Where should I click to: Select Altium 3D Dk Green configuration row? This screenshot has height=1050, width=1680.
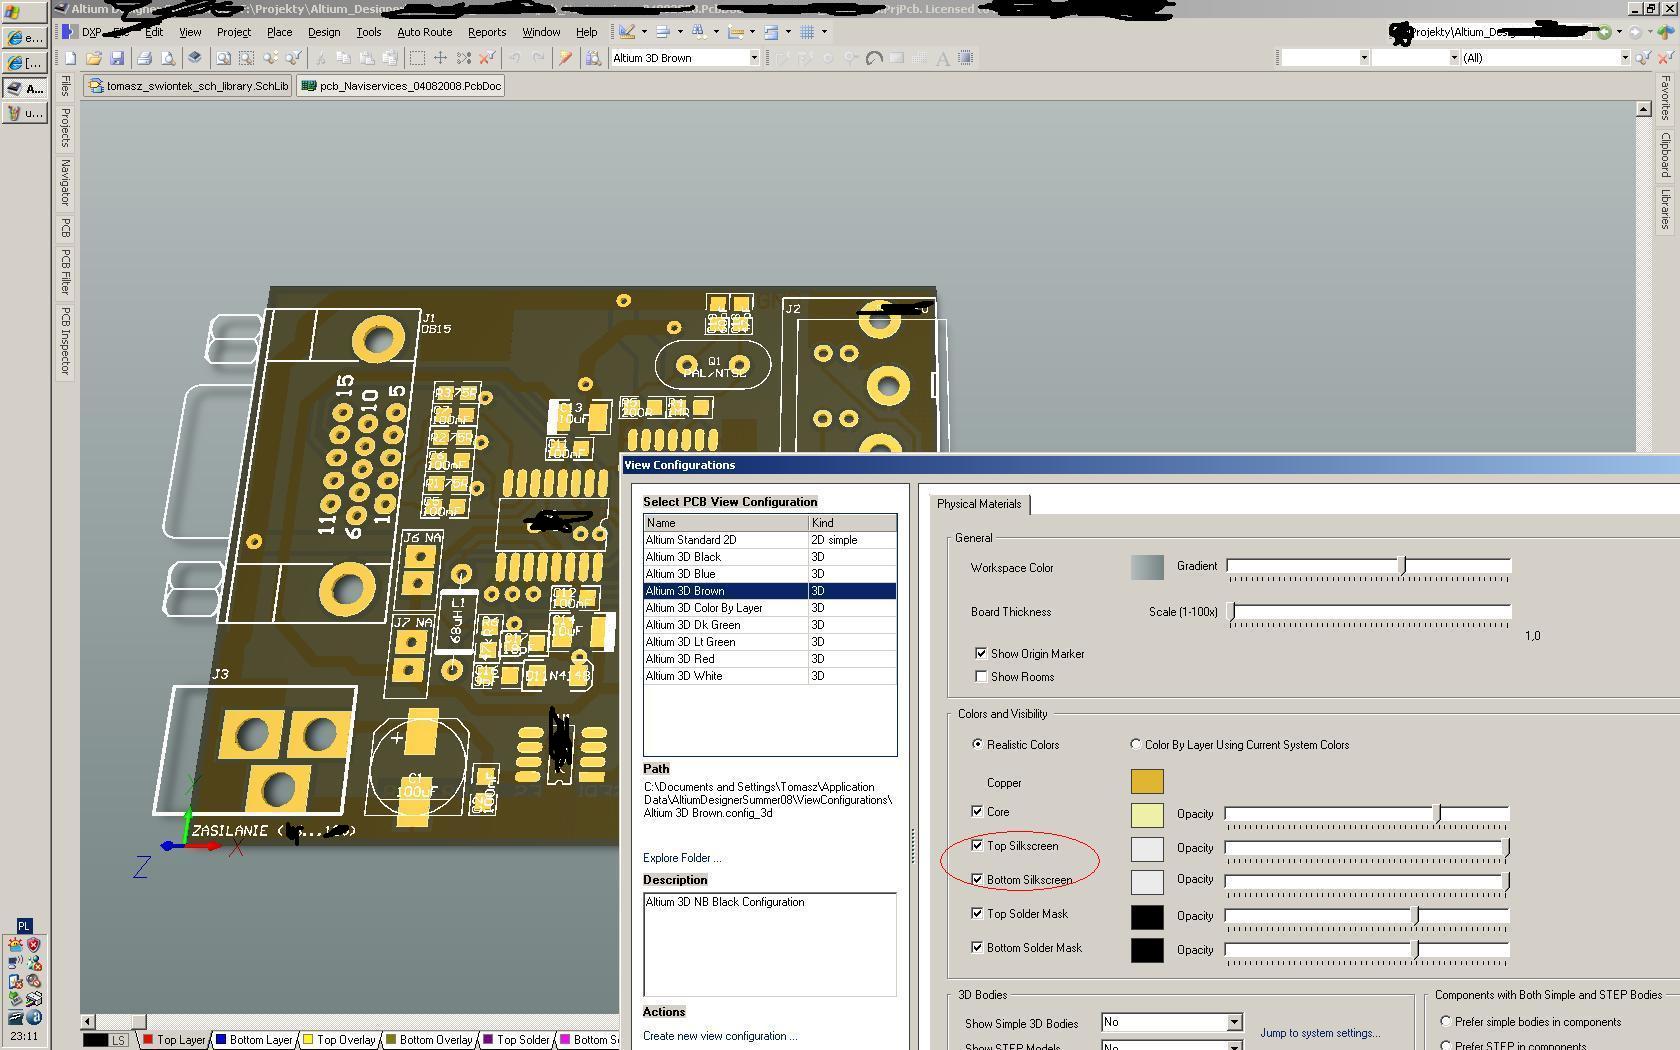click(x=770, y=625)
